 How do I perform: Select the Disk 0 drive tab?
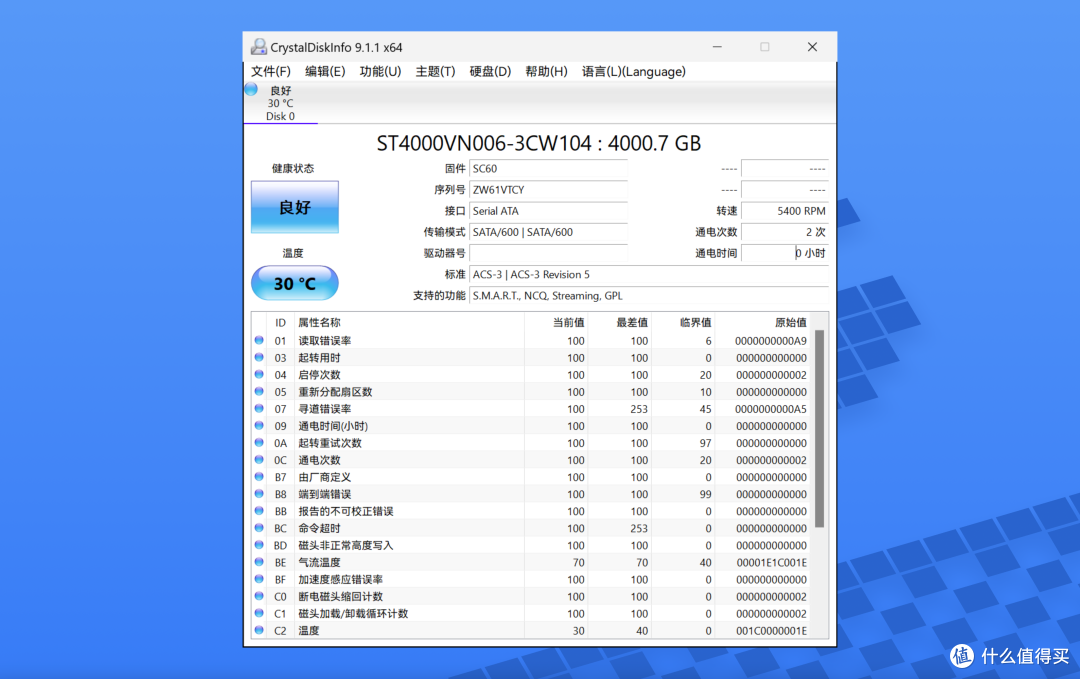click(280, 103)
